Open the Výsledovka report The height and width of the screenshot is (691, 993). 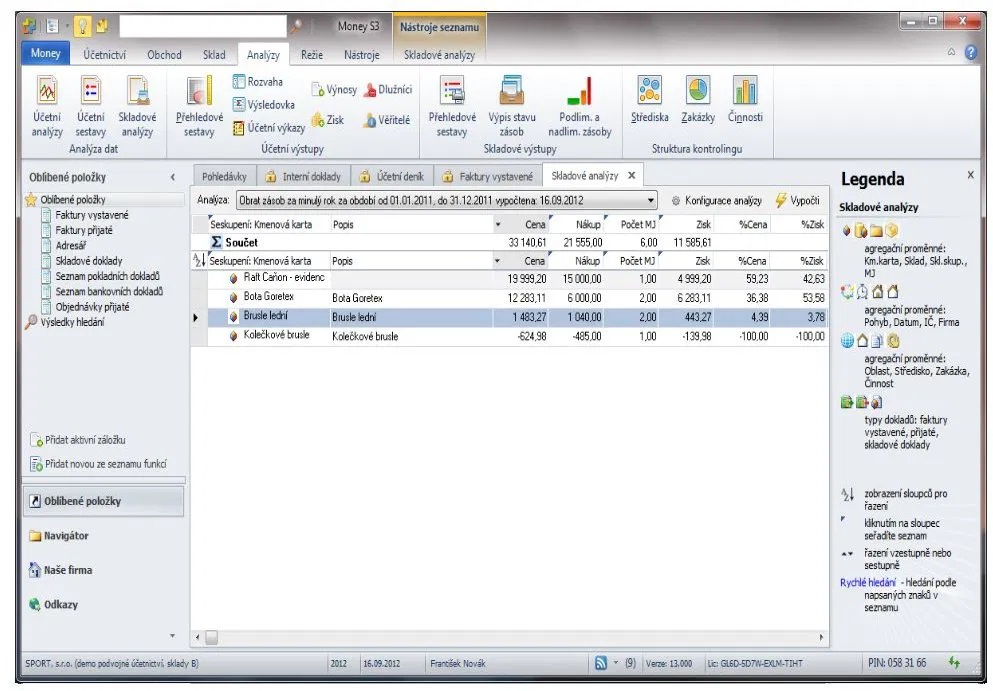click(x=263, y=105)
